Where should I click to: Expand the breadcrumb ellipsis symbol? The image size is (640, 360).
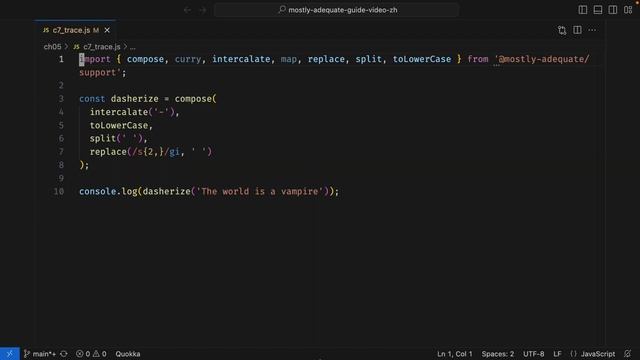pos(133,47)
